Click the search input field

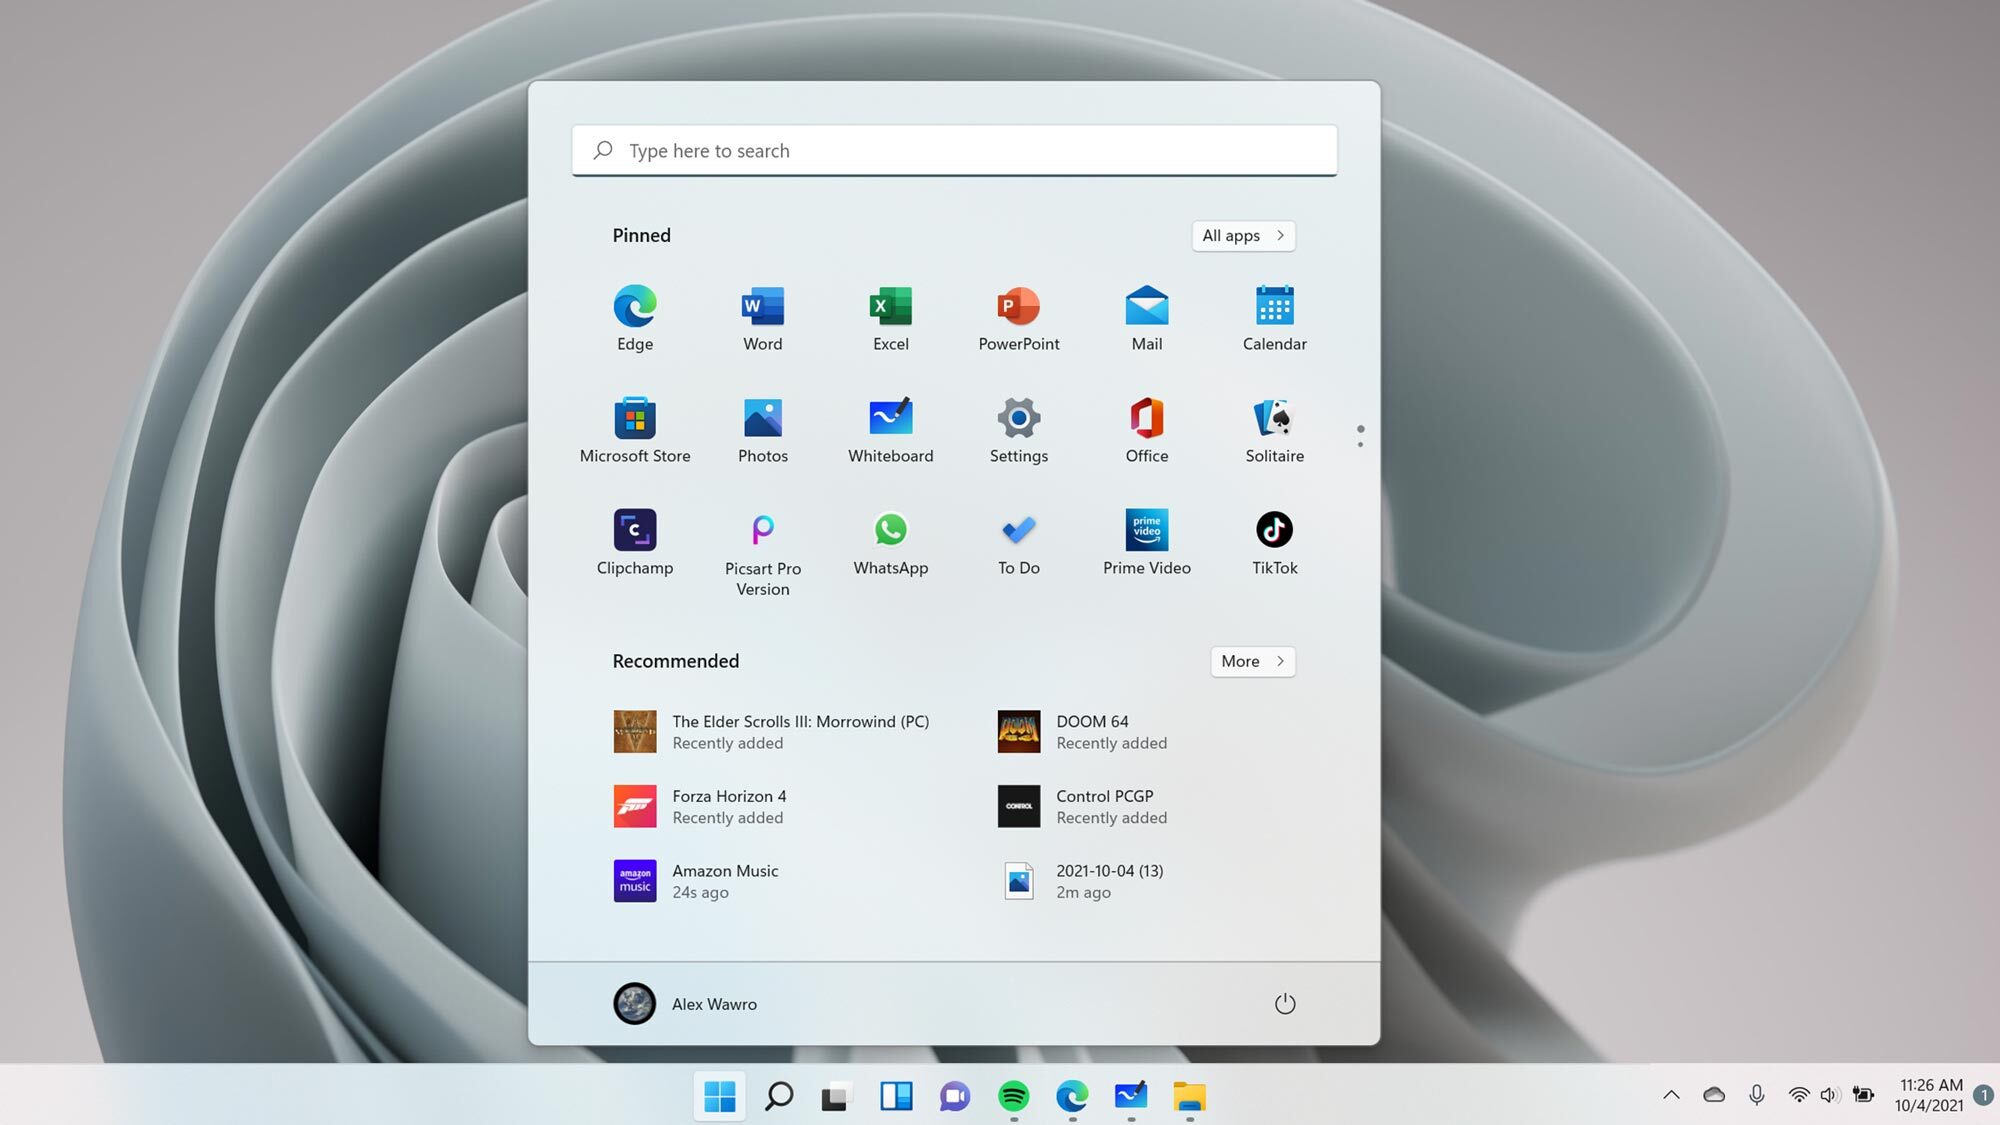coord(955,150)
